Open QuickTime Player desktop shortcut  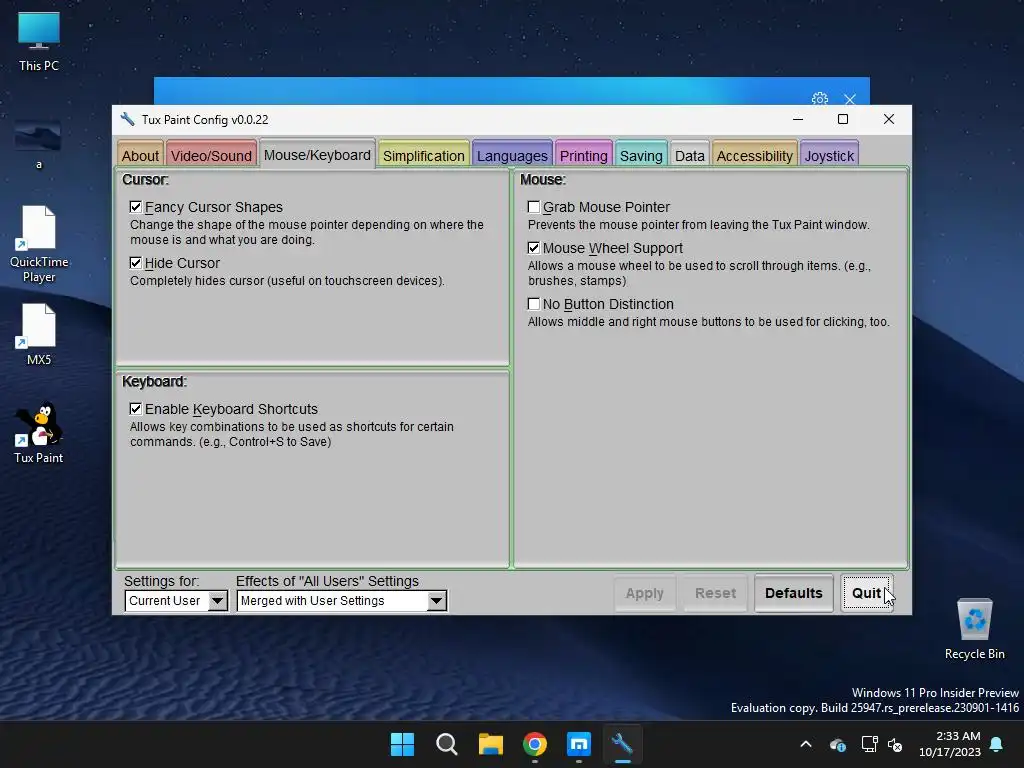[39, 244]
